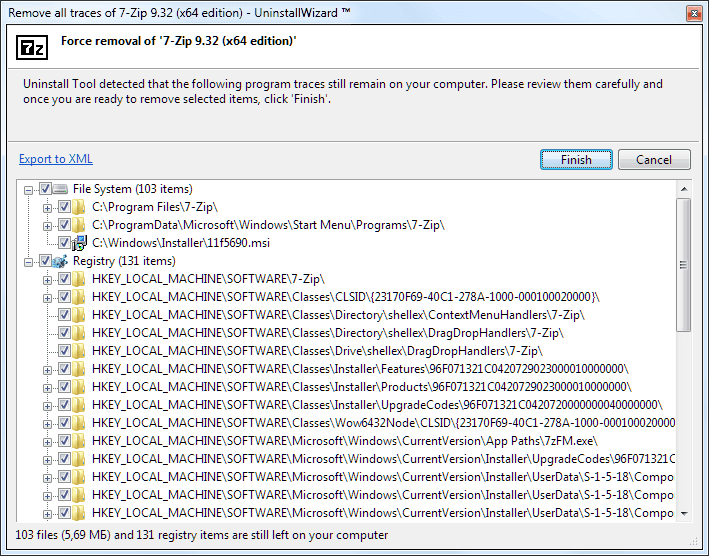709x556 pixels.
Task: Uncheck C:\Program Files\7-Zip\ checkbox
Action: pyautogui.click(x=64, y=207)
